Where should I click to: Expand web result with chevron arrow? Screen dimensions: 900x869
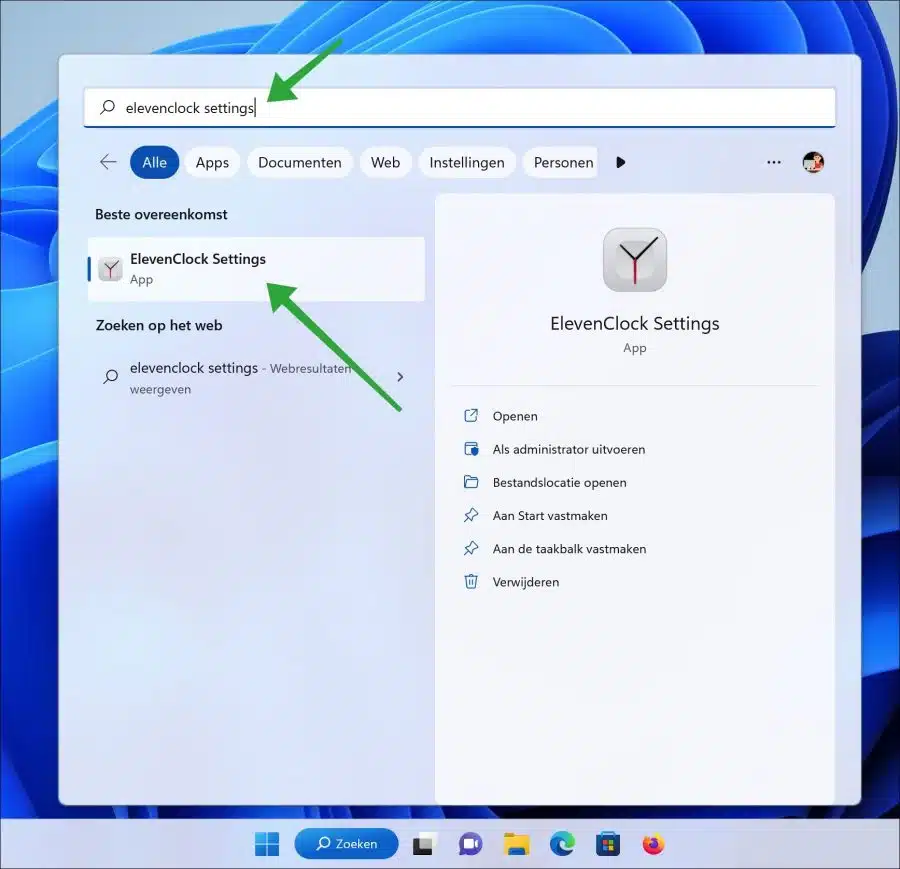coord(400,377)
